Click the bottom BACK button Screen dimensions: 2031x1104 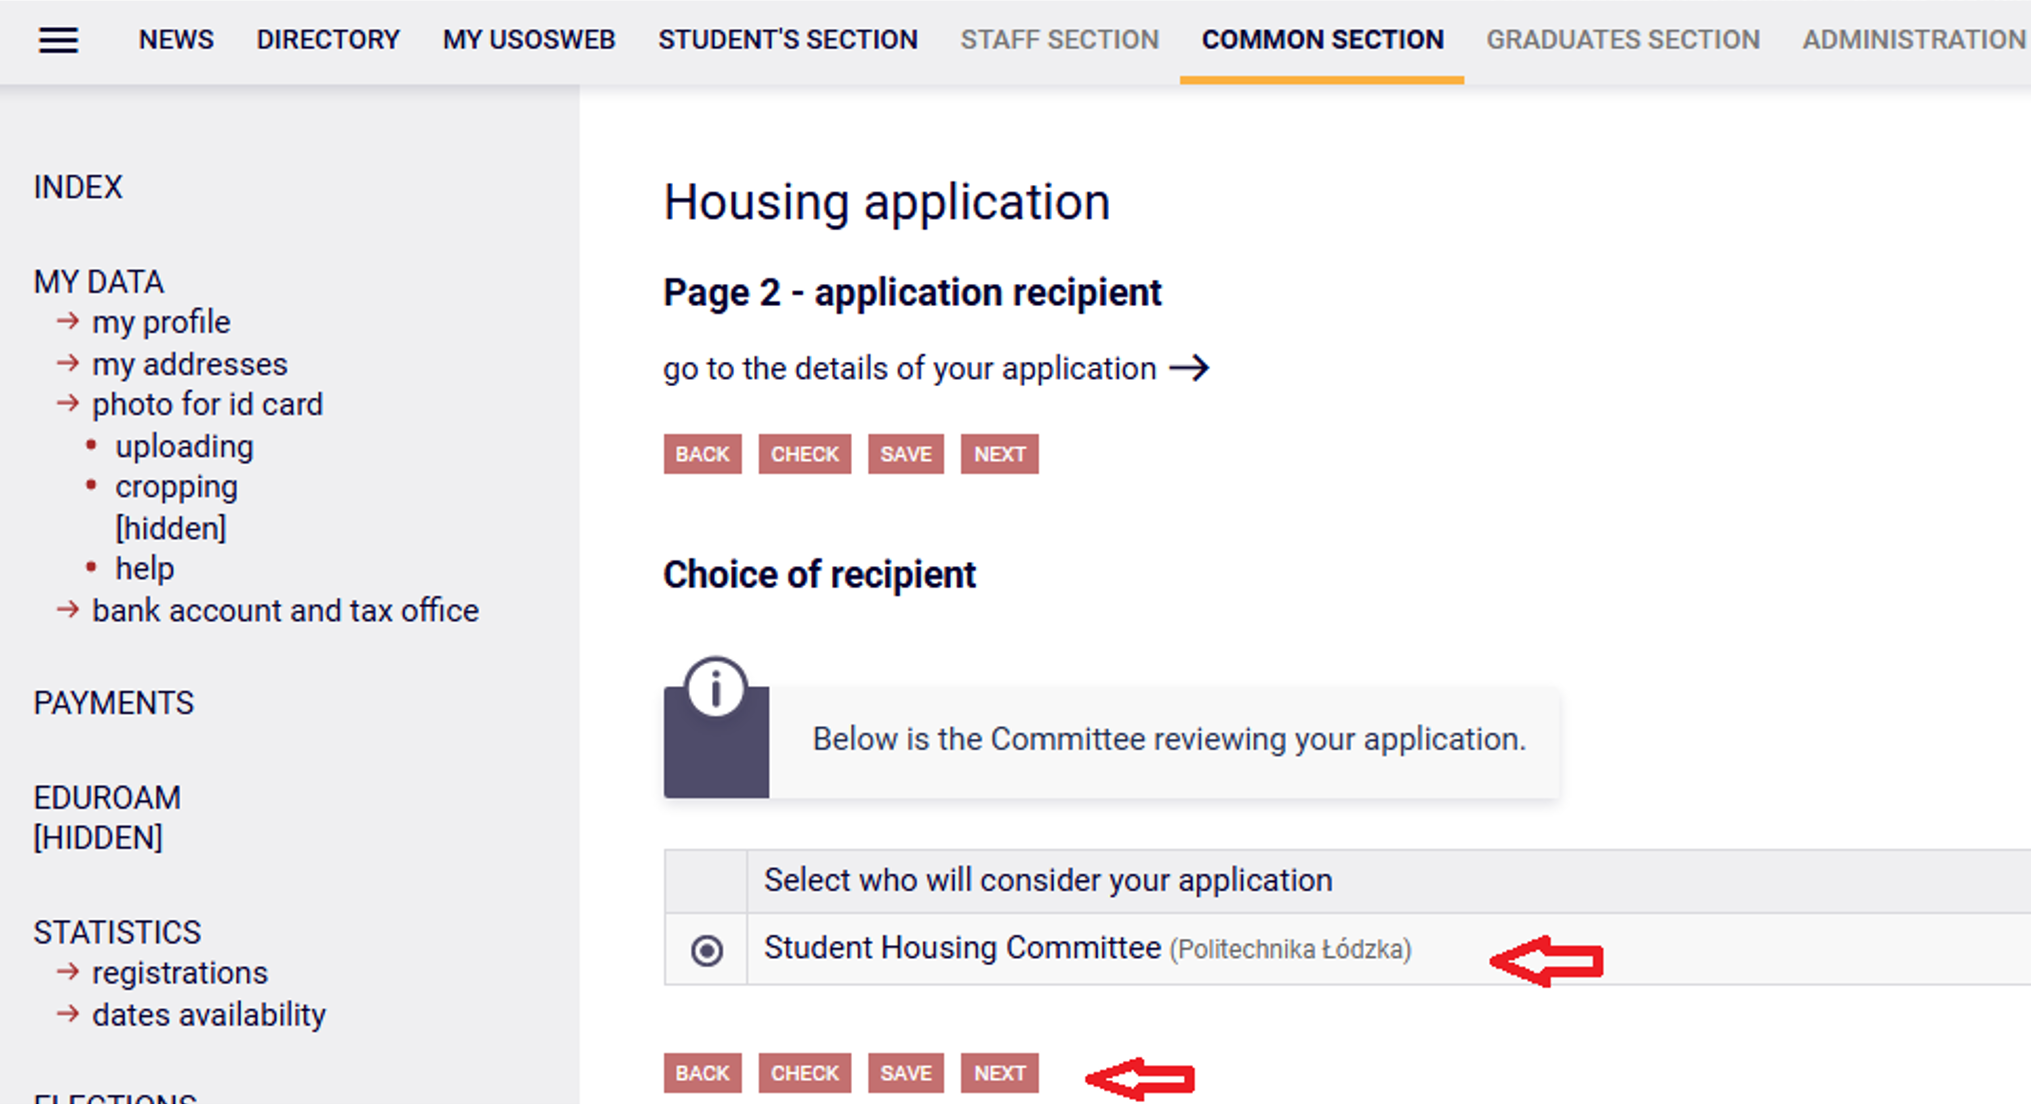coord(703,1073)
